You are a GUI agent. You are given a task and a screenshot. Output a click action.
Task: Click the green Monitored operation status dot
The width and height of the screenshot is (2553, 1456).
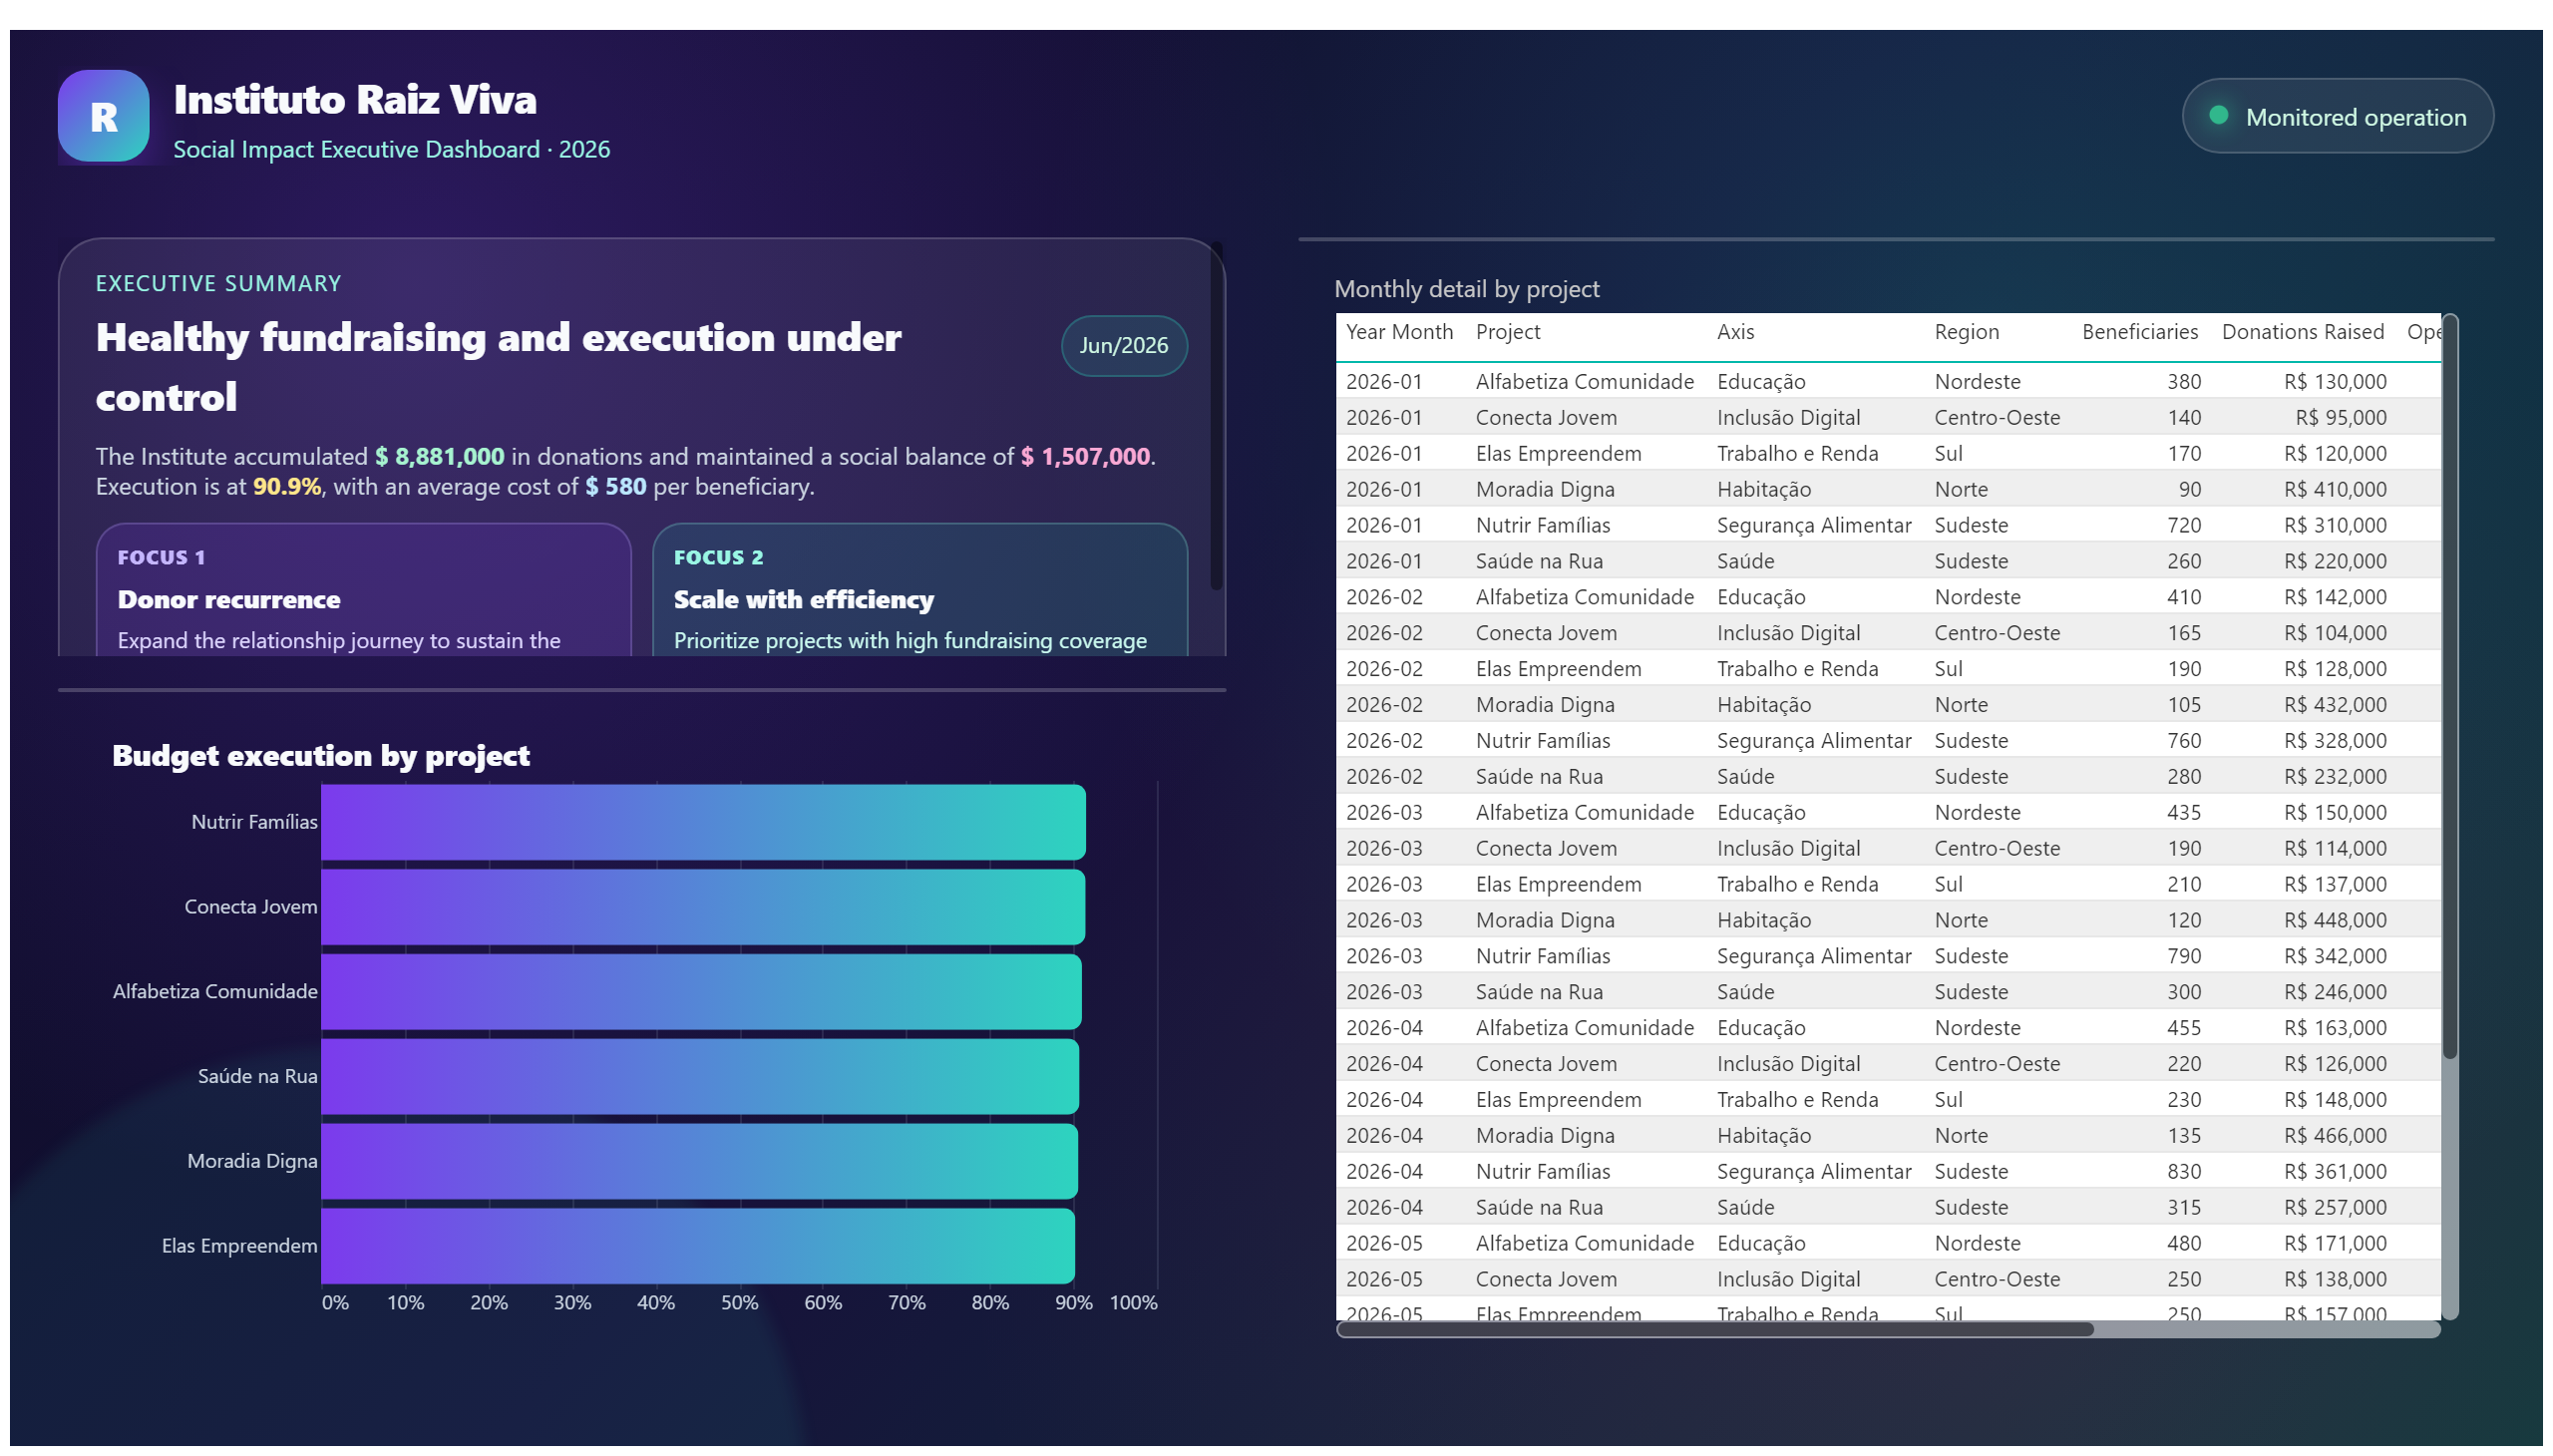2217,116
